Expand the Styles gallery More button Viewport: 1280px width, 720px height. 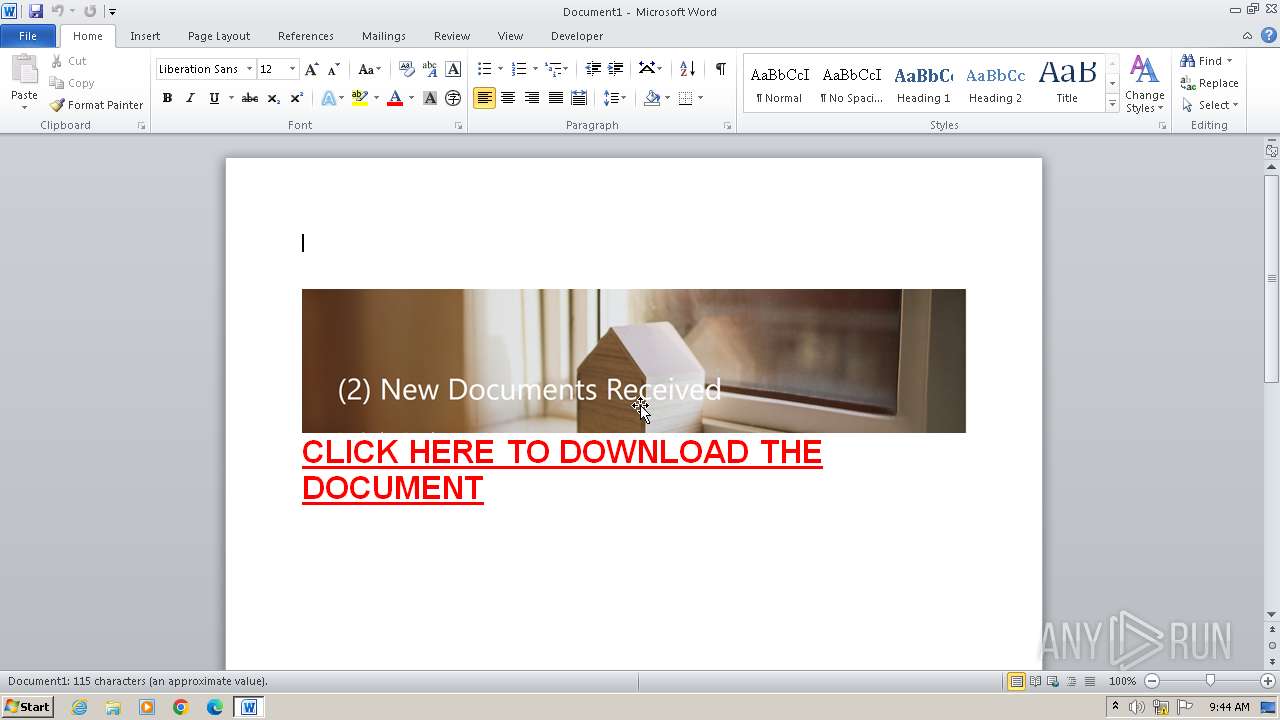coord(1112,104)
